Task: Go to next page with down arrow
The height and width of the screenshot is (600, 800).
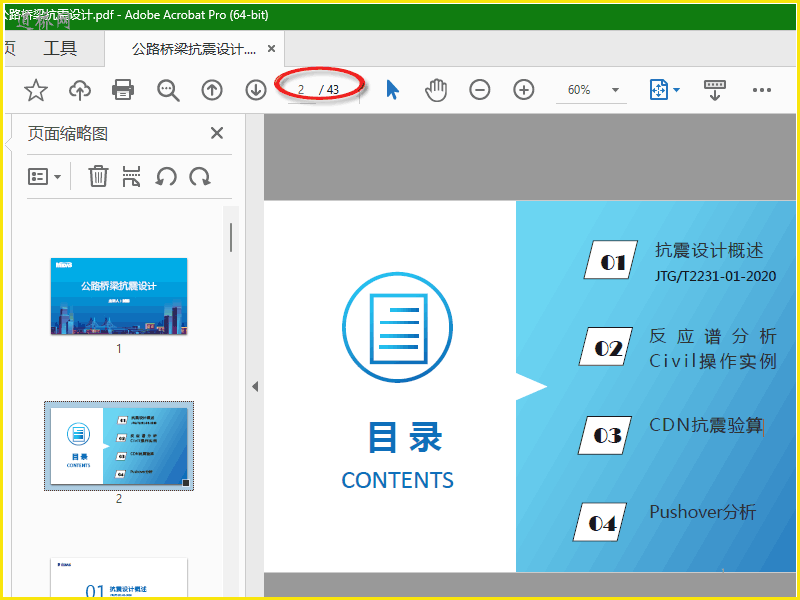Action: coord(256,90)
